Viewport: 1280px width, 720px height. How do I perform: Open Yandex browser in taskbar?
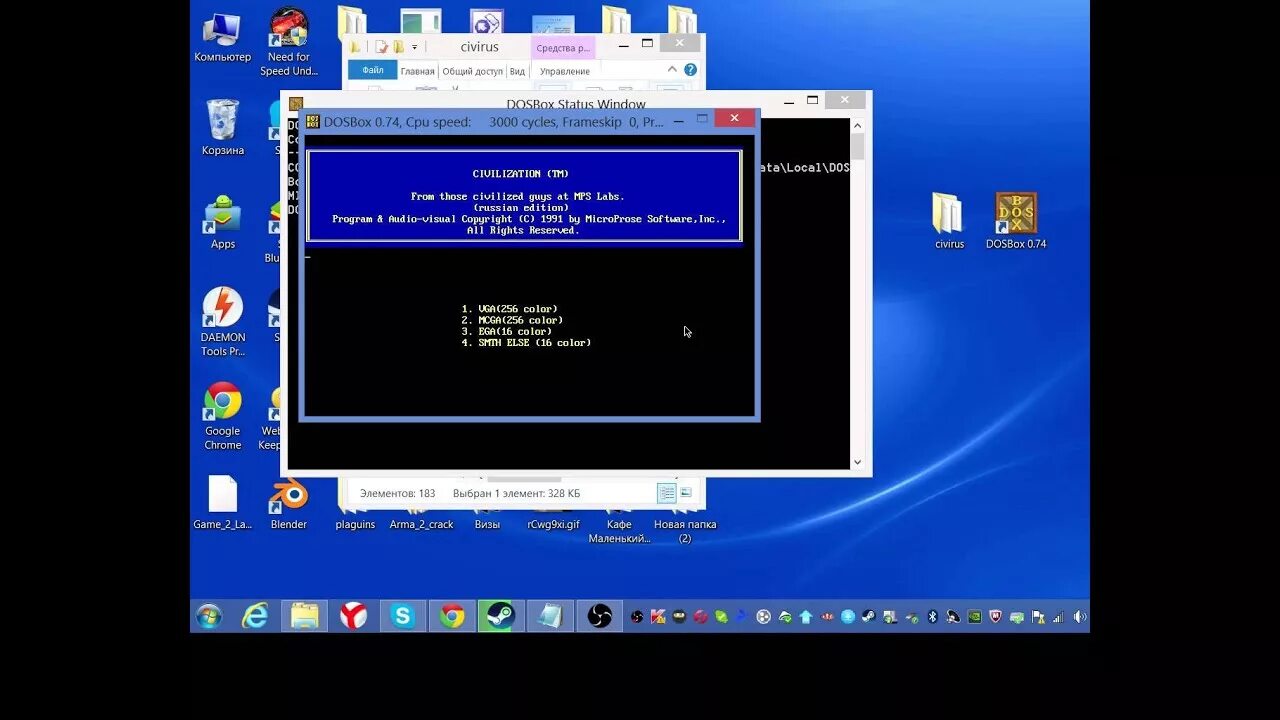point(353,616)
